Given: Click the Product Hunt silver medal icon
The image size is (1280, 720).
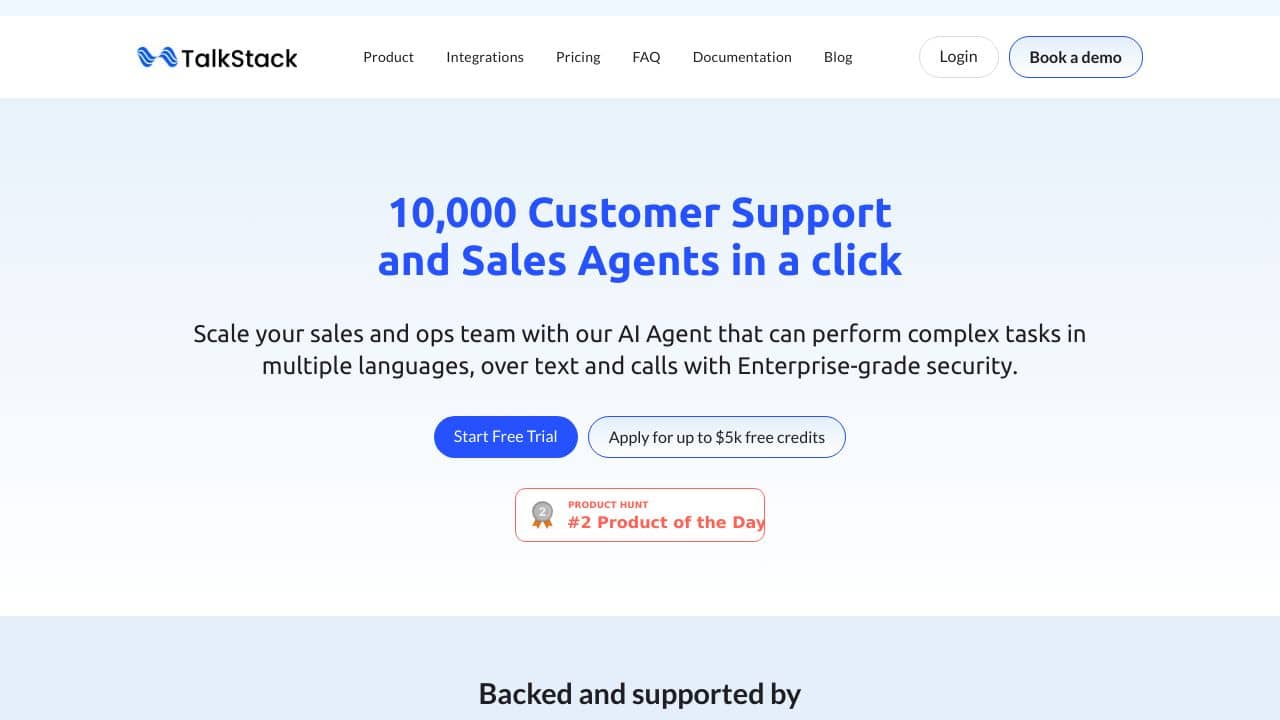Looking at the screenshot, I should 542,515.
